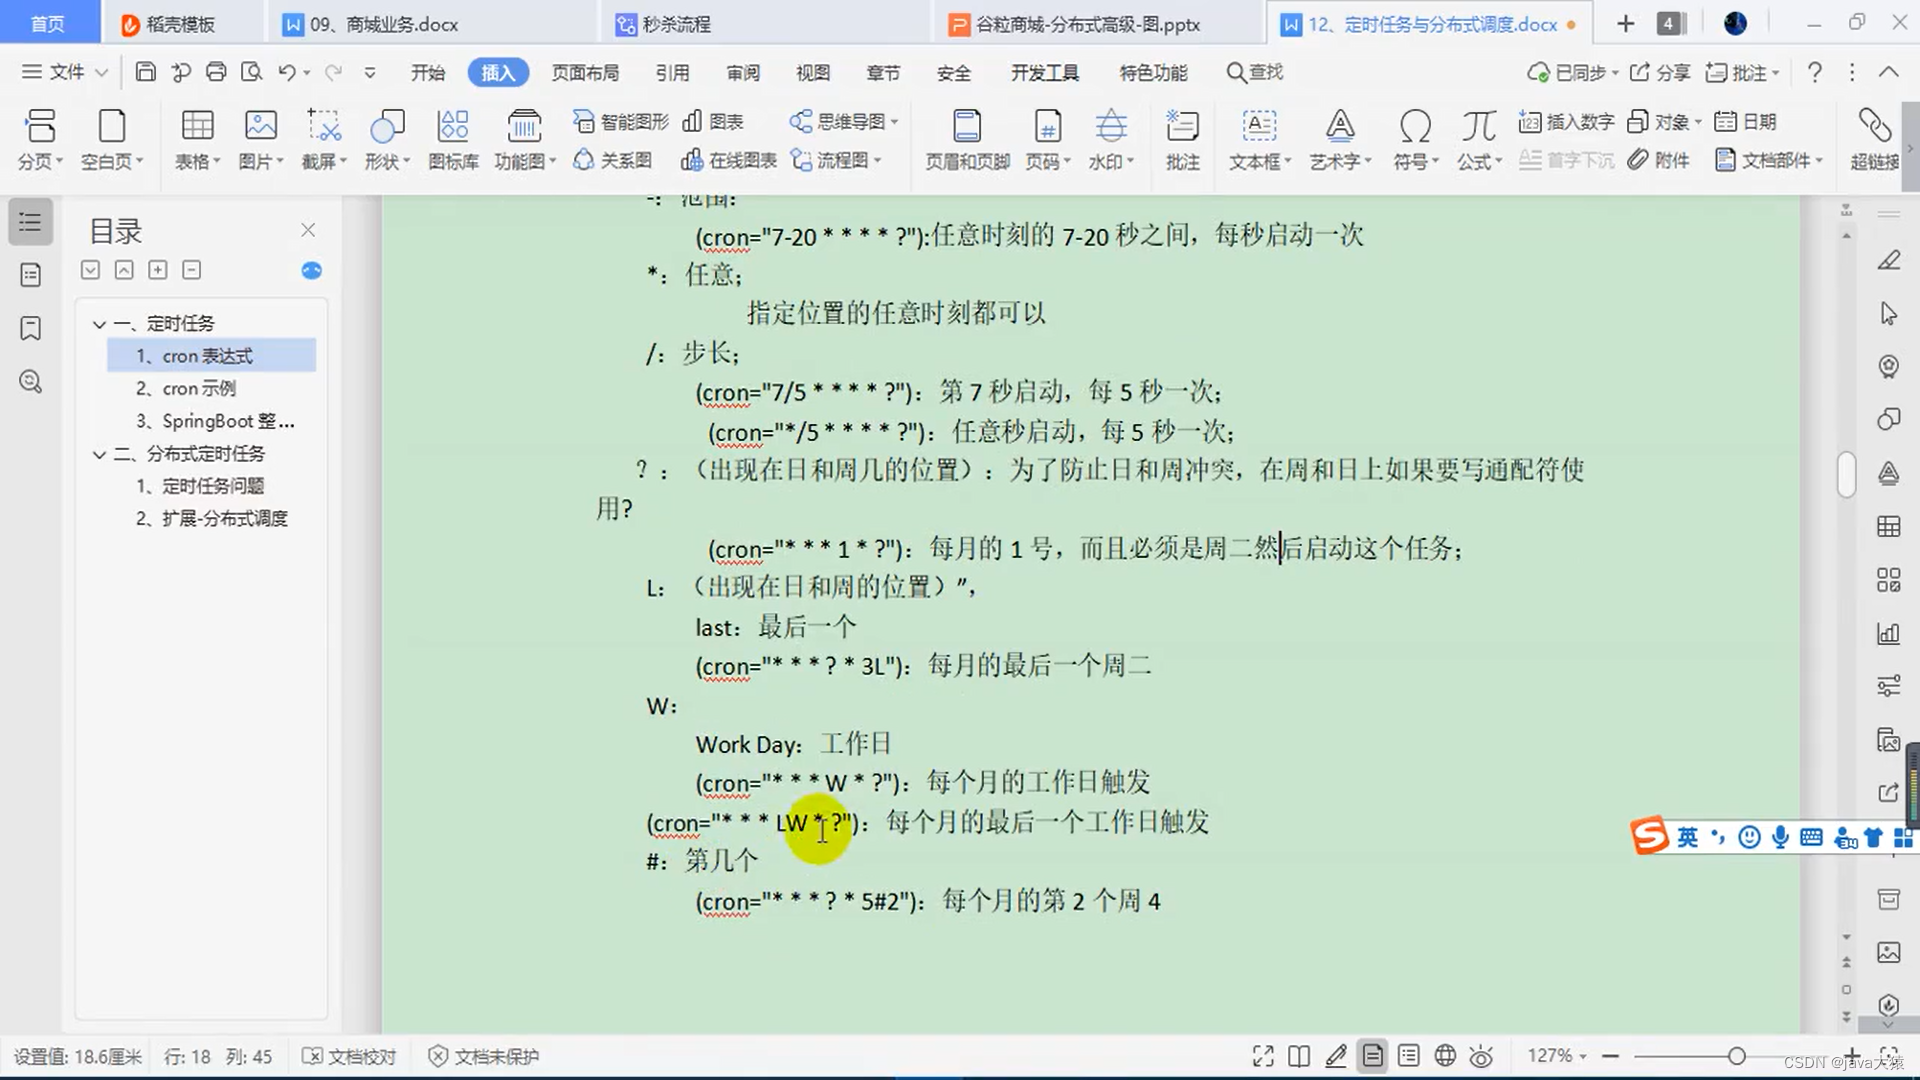Toggle the 目录 outline panel sidebar icon
The height and width of the screenshot is (1080, 1920).
30,222
